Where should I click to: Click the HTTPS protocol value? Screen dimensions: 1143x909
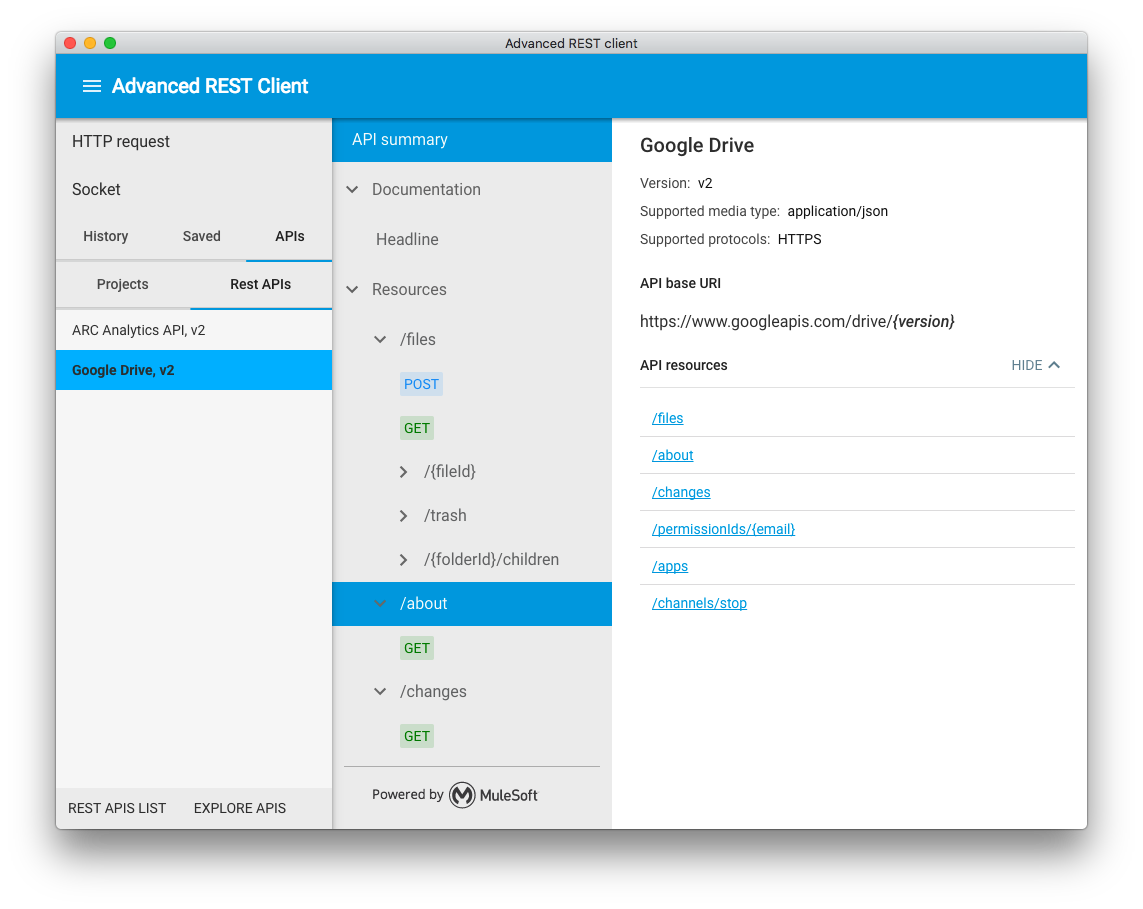pyautogui.click(x=800, y=239)
